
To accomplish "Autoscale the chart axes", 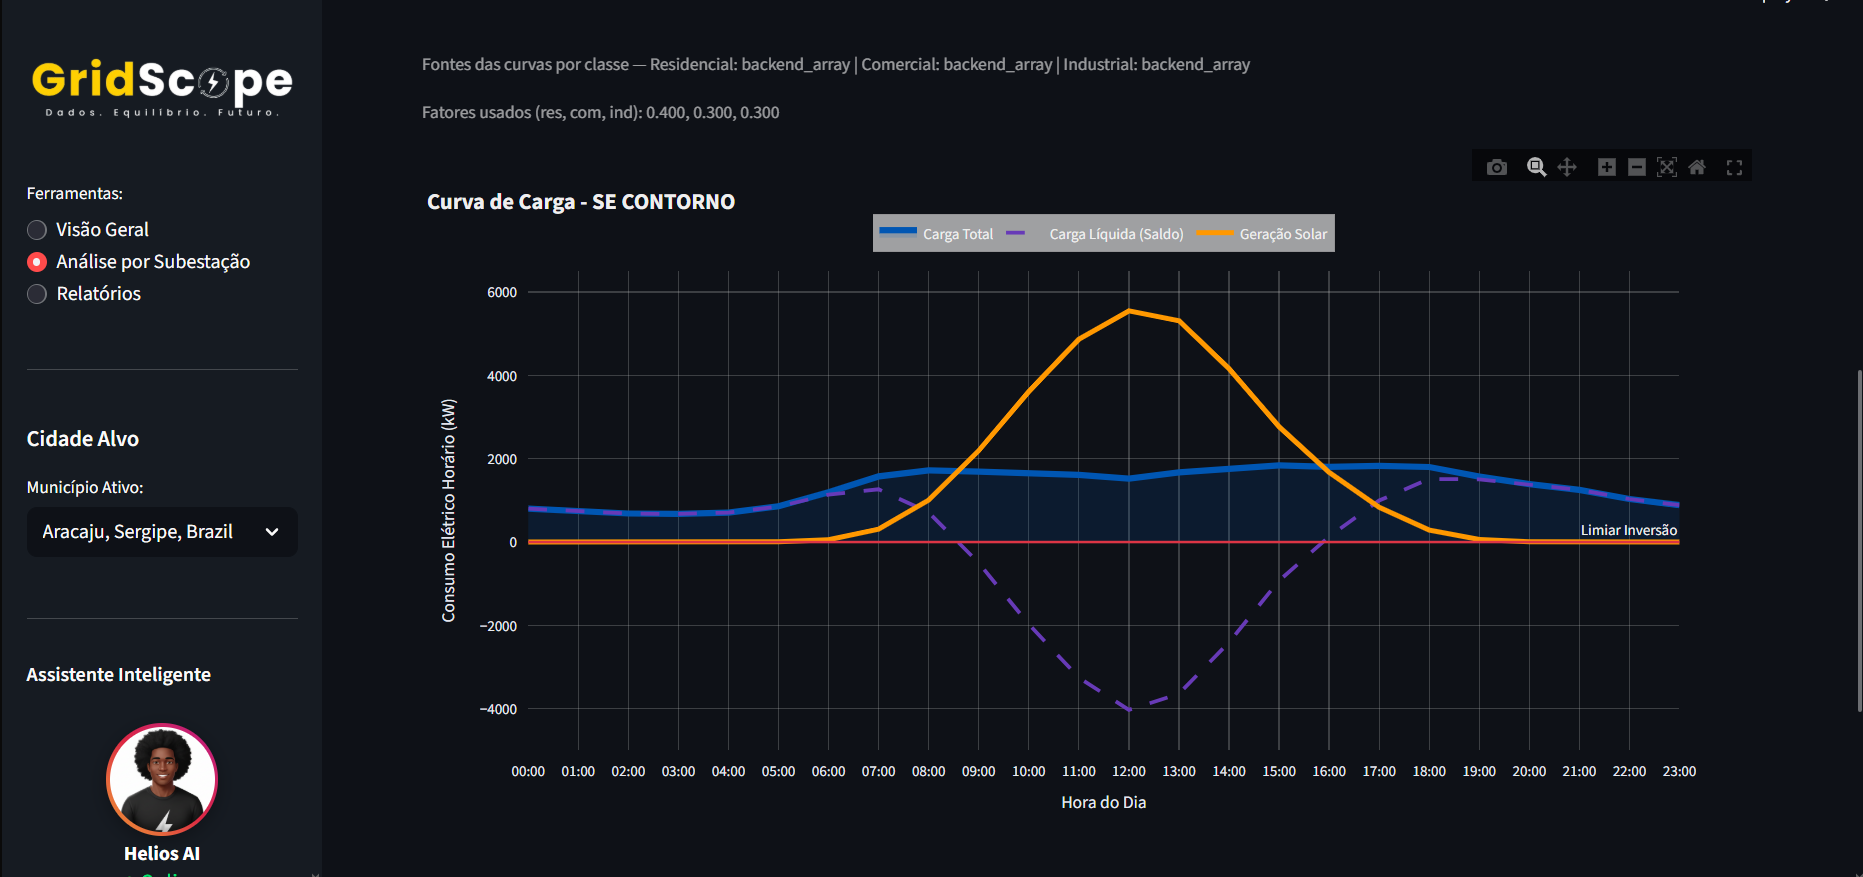I will (1667, 167).
